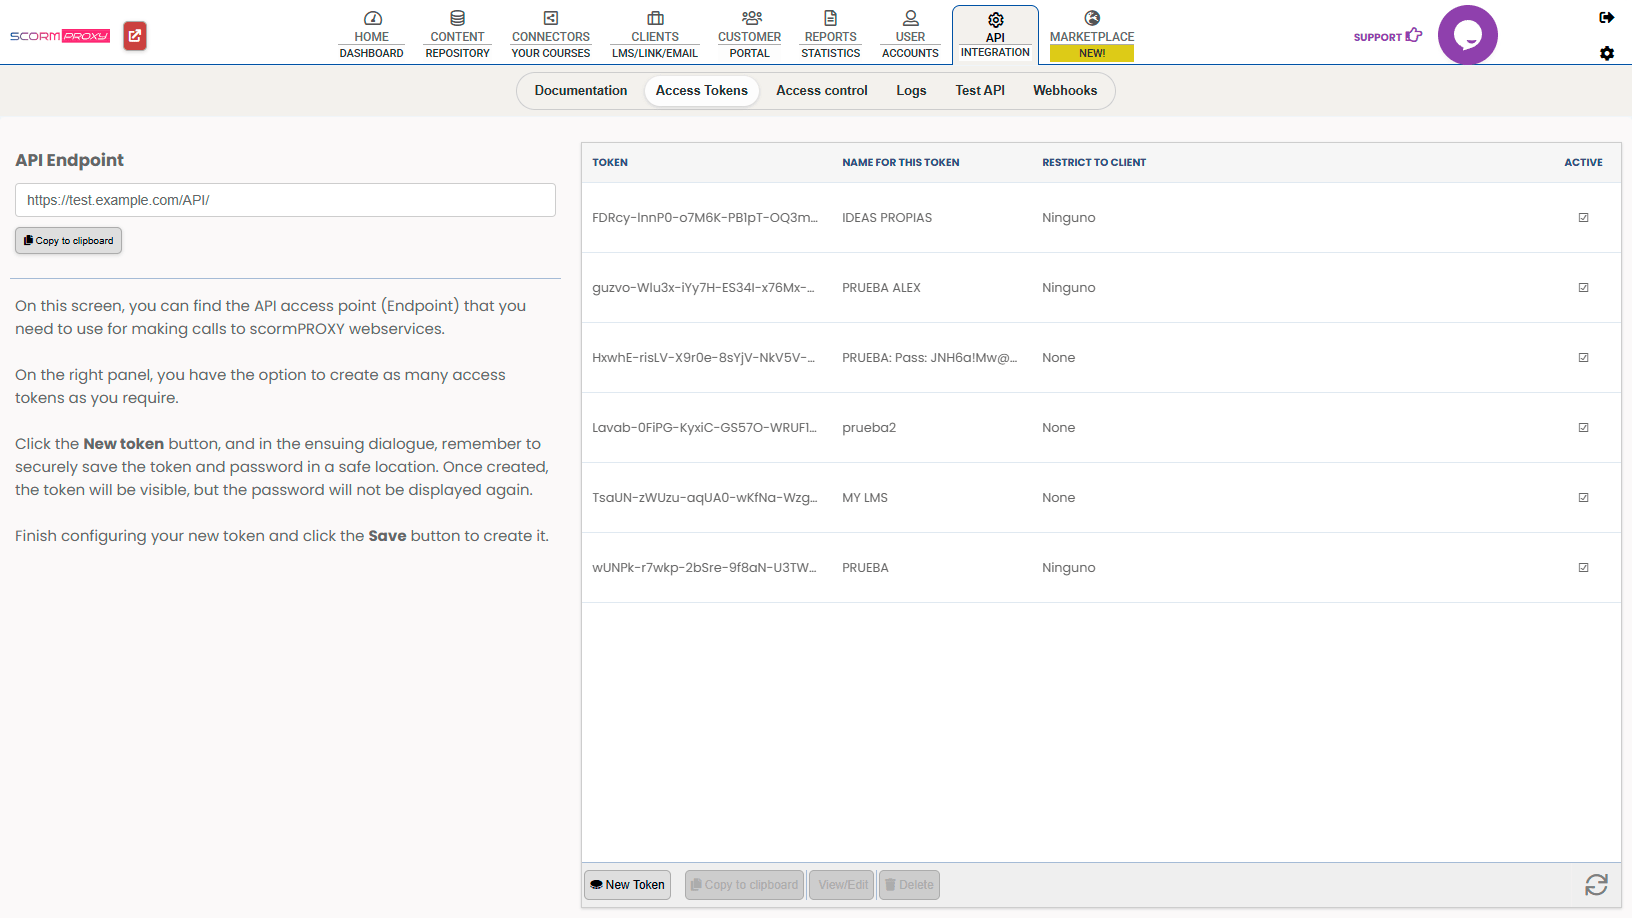Click the TOKEN column header
Screen dimensions: 1632x918
(x=610, y=162)
